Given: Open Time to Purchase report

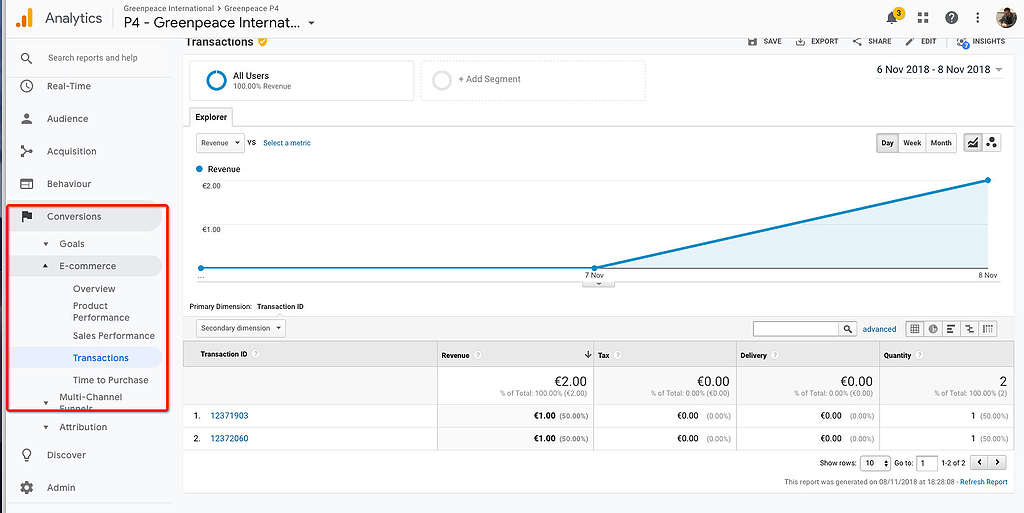Looking at the screenshot, I should pyautogui.click(x=110, y=380).
